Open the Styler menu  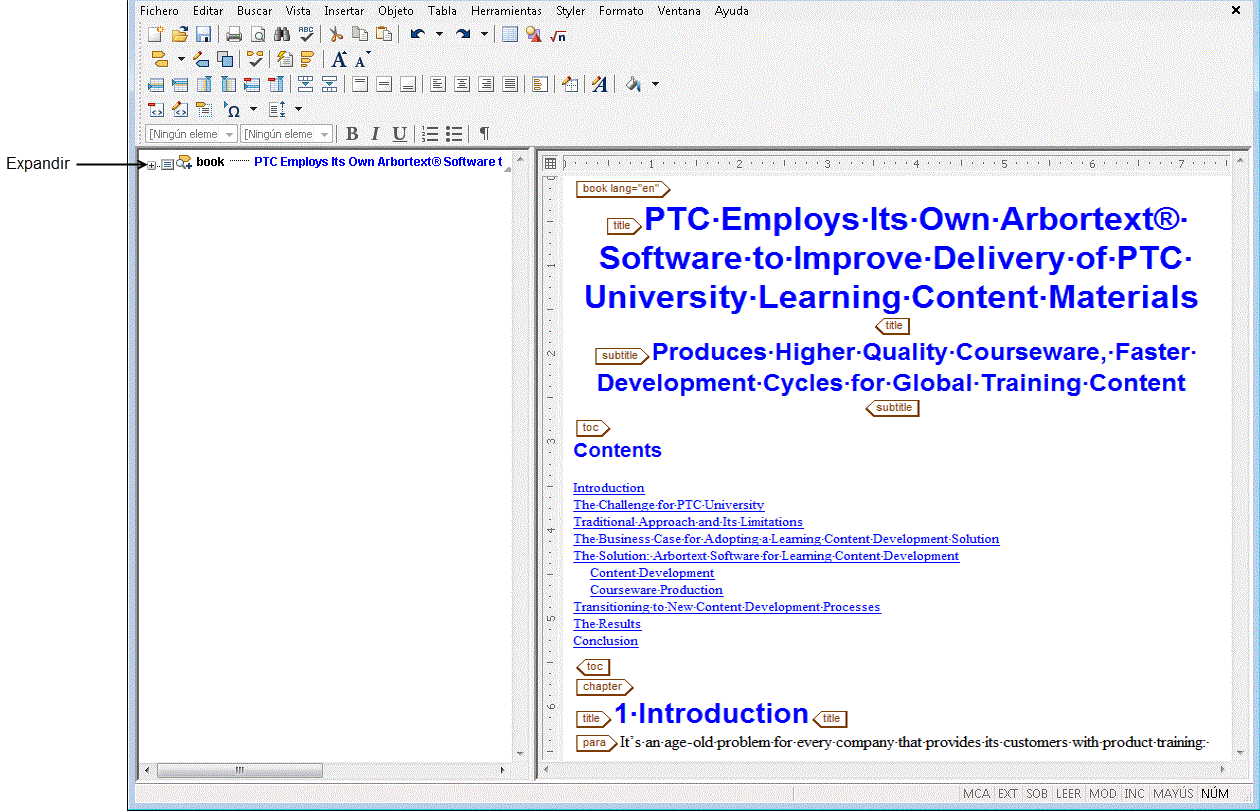570,11
